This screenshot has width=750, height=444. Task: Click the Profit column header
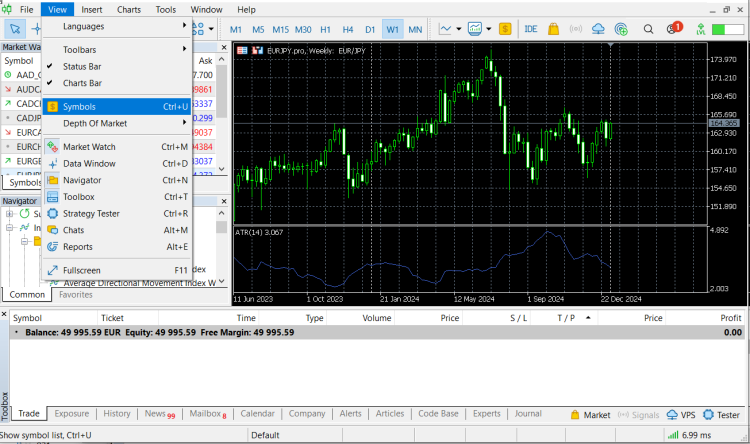click(730, 318)
